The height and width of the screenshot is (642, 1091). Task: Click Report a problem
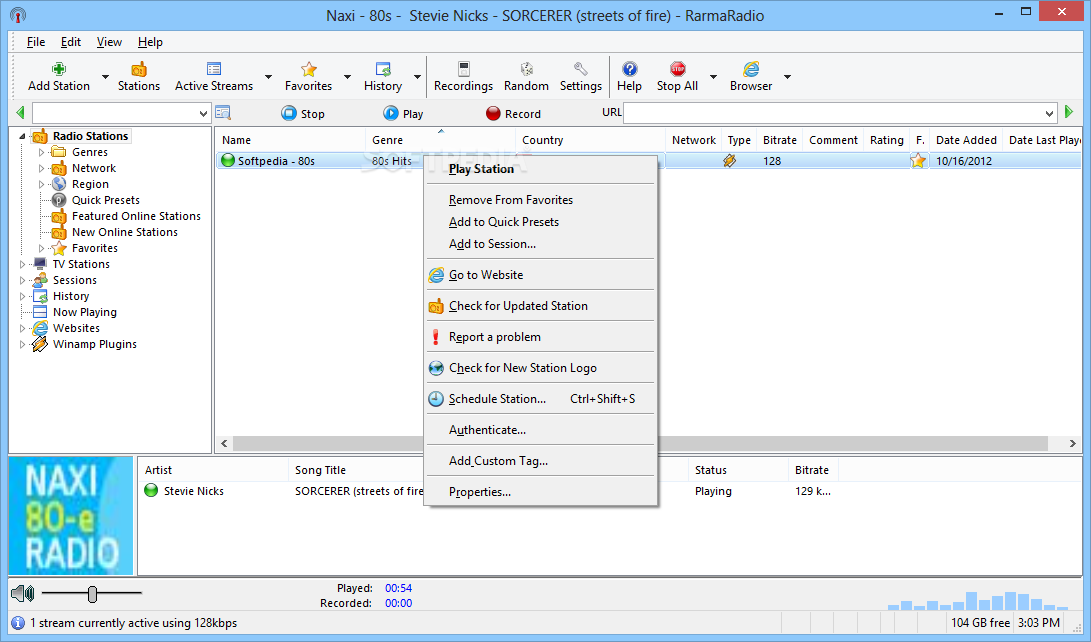(541, 337)
